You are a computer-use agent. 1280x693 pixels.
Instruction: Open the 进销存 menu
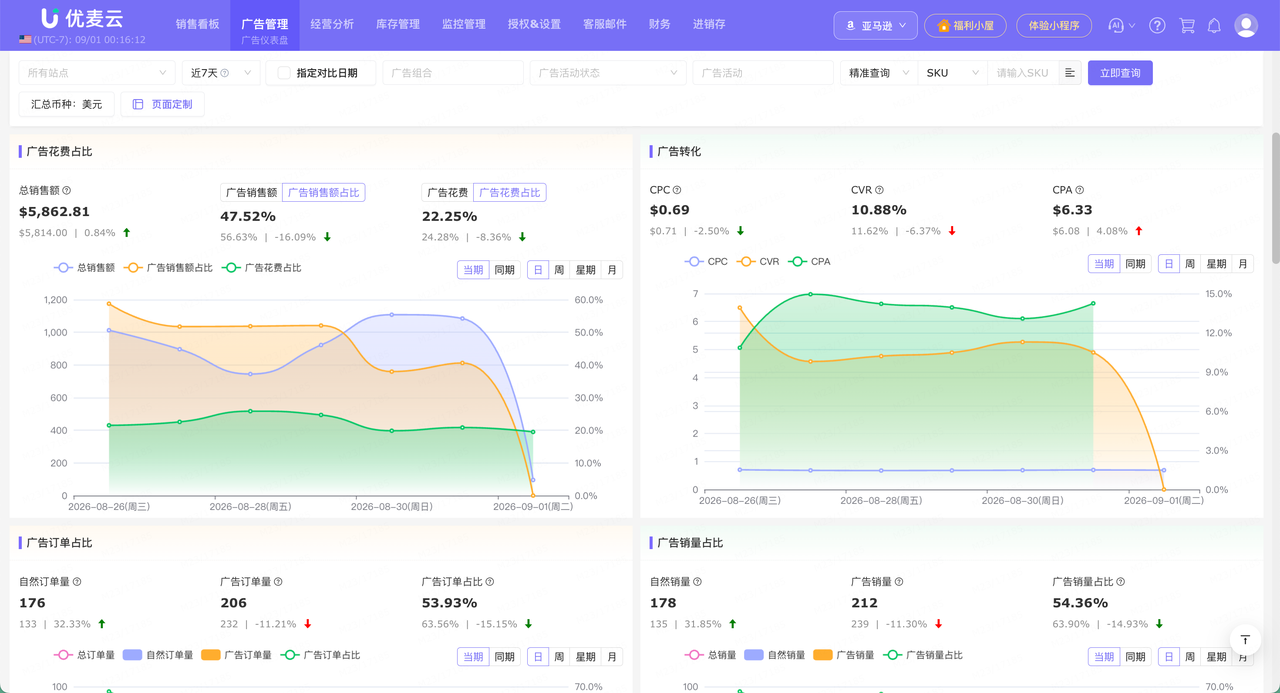tap(709, 24)
